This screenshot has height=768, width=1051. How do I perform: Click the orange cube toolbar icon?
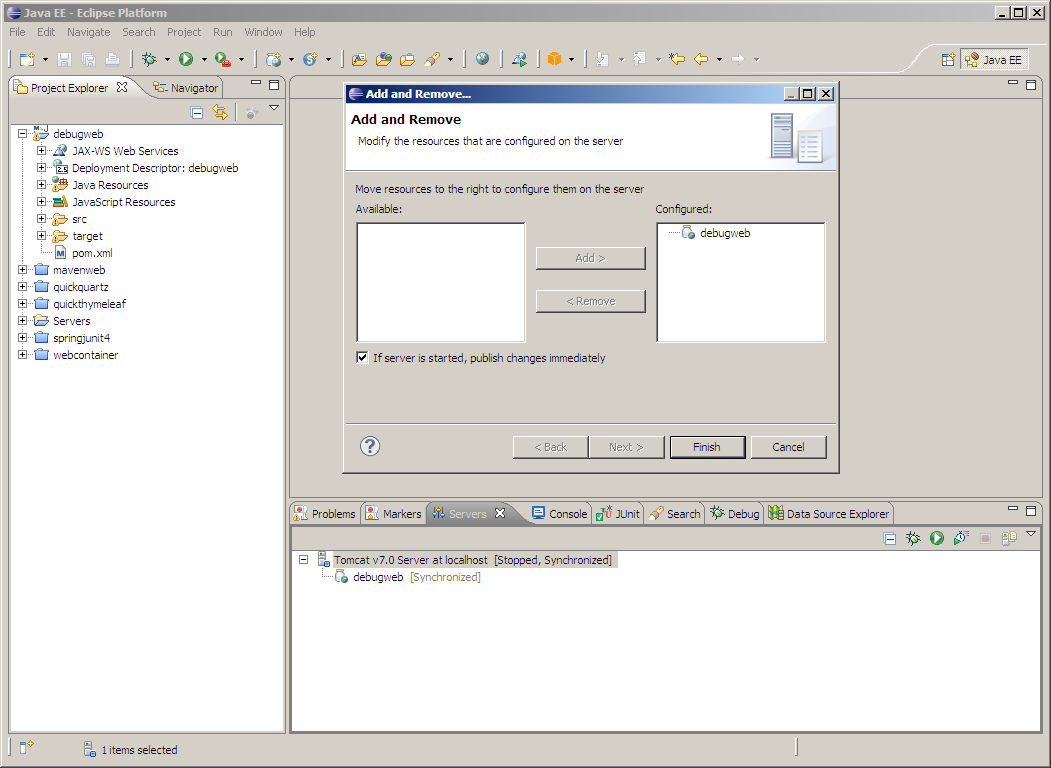tap(554, 59)
